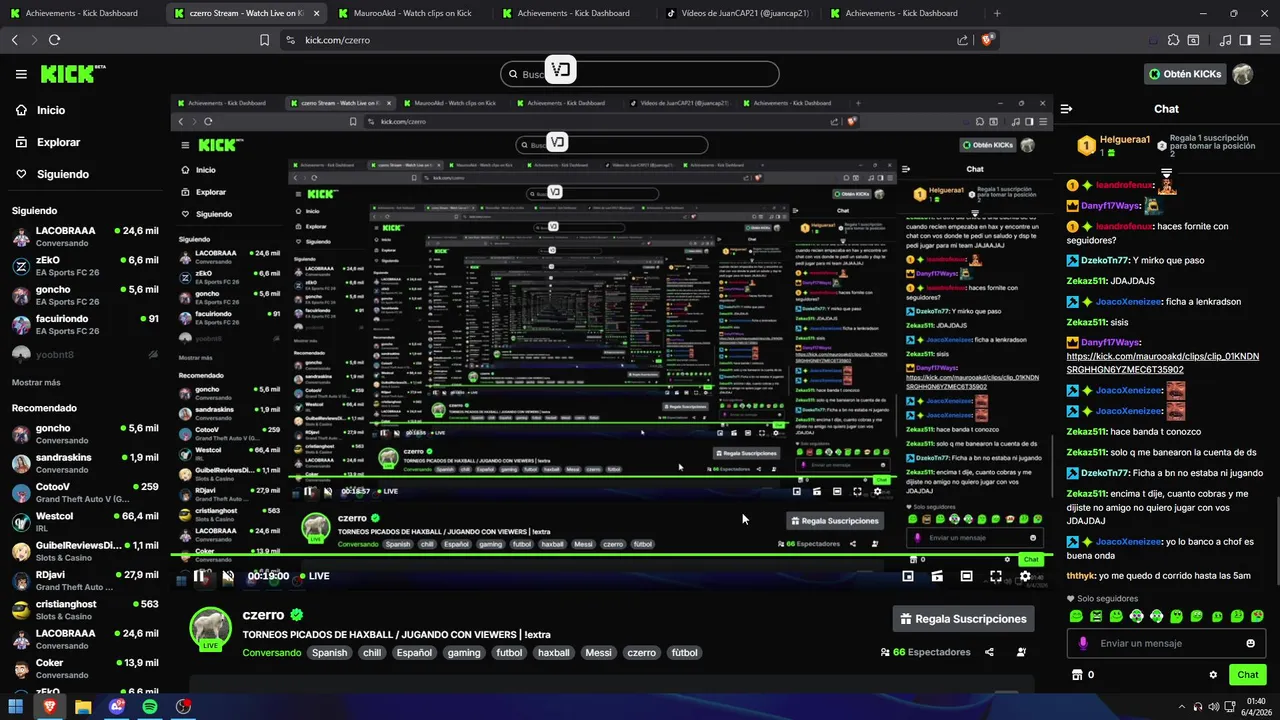Open chat settings gear icon
Image resolution: width=1280 pixels, height=720 pixels.
[x=1213, y=675]
